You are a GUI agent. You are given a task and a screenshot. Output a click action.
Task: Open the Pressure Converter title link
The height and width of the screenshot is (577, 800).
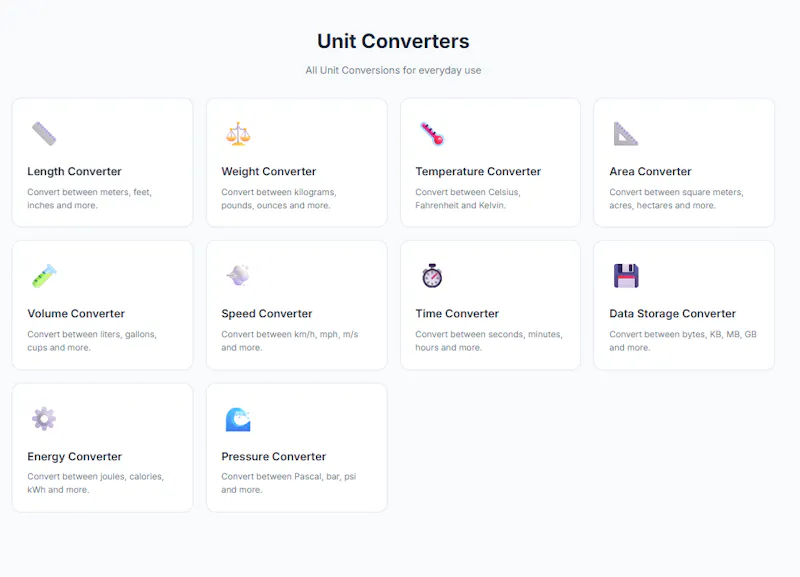point(273,457)
